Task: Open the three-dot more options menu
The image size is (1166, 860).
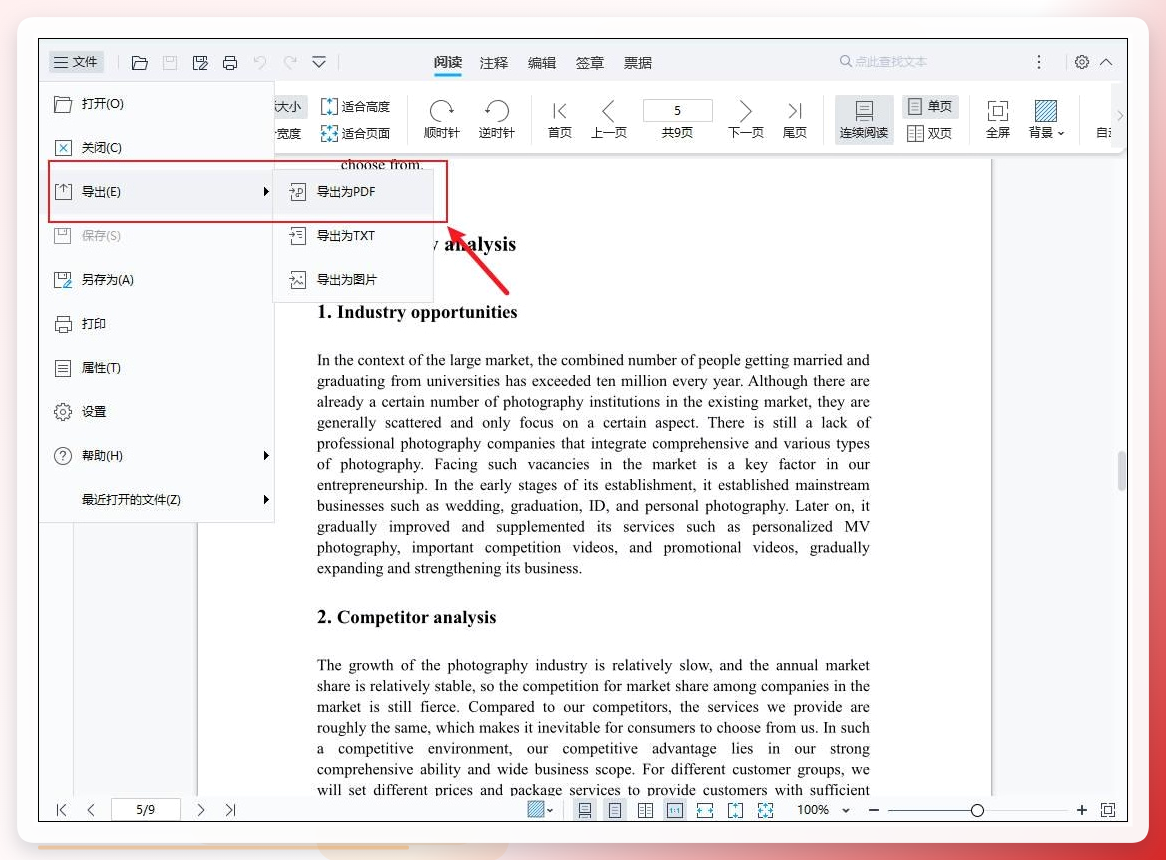Action: (1039, 62)
